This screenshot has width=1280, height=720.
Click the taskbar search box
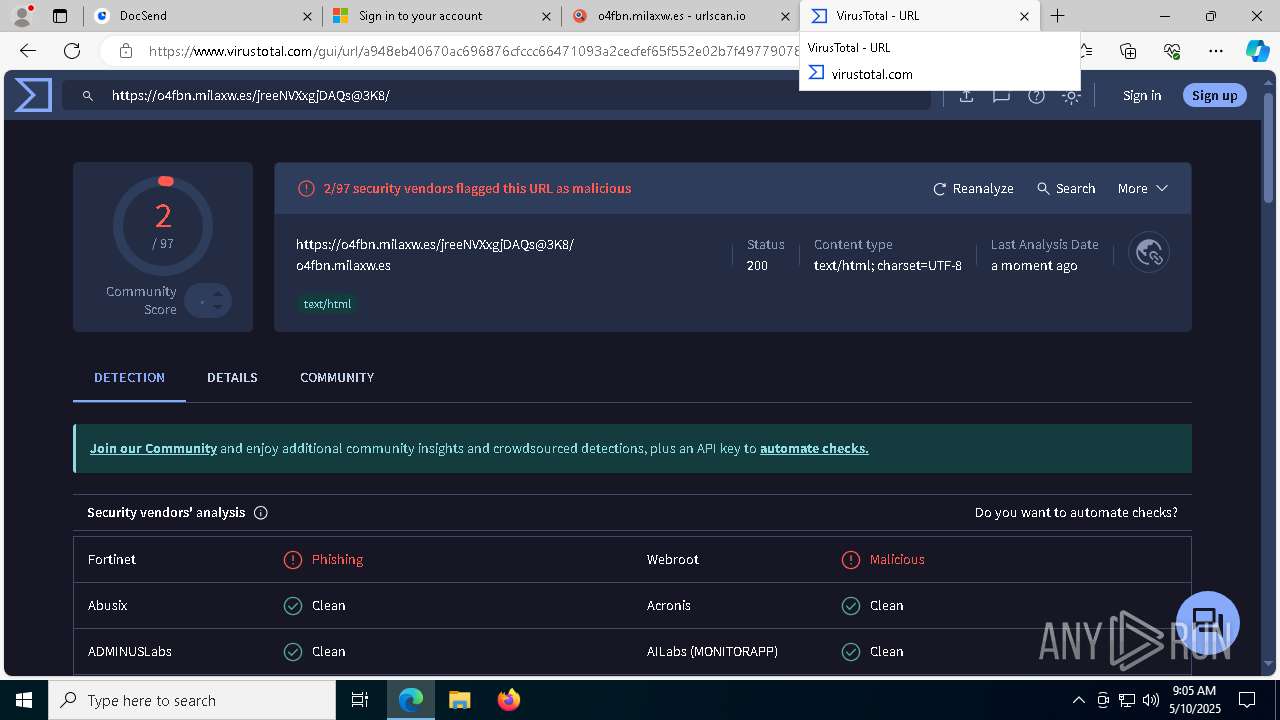click(192, 700)
